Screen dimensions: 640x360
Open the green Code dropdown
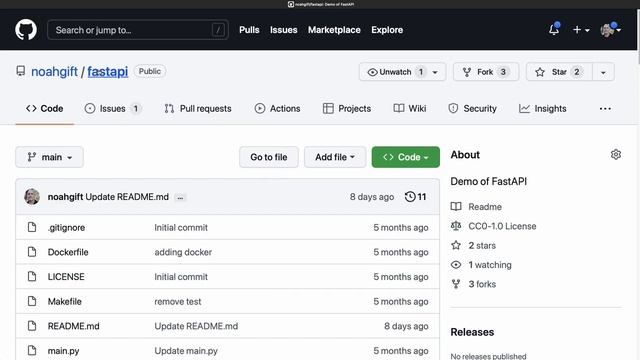tap(406, 157)
